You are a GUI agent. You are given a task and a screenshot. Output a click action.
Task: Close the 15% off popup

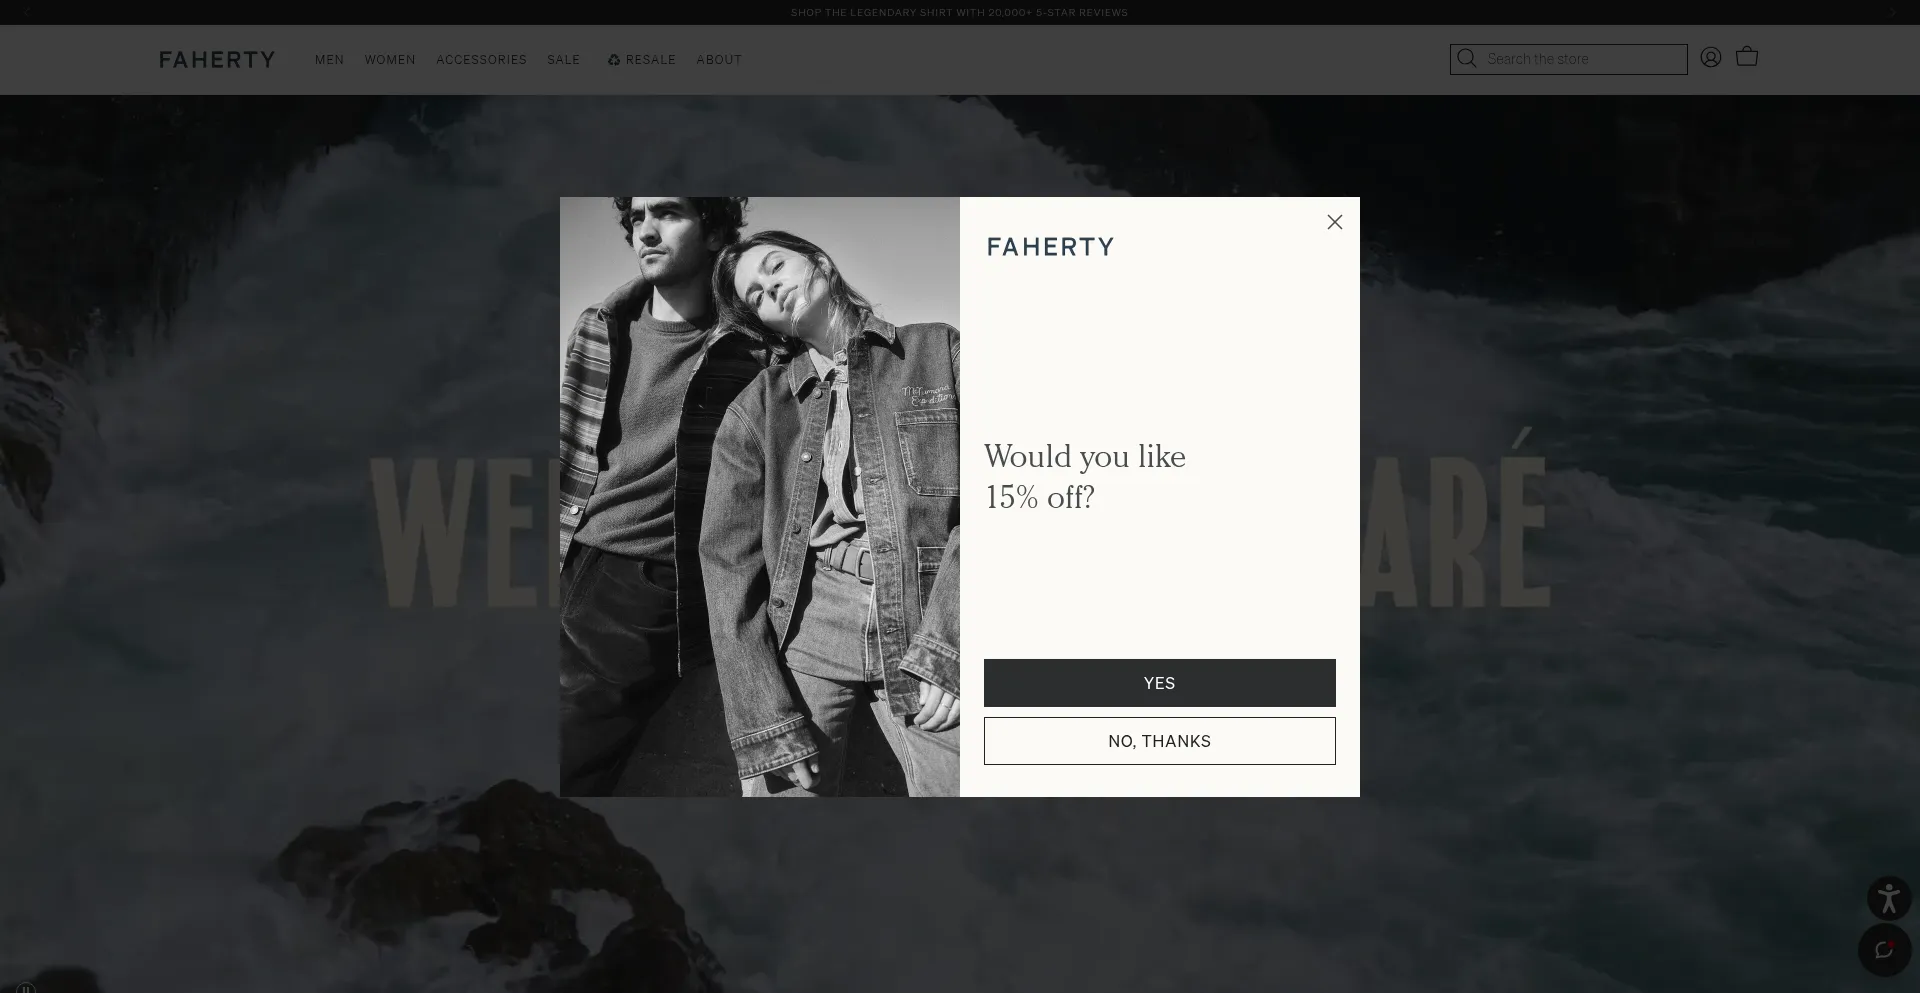click(1334, 222)
